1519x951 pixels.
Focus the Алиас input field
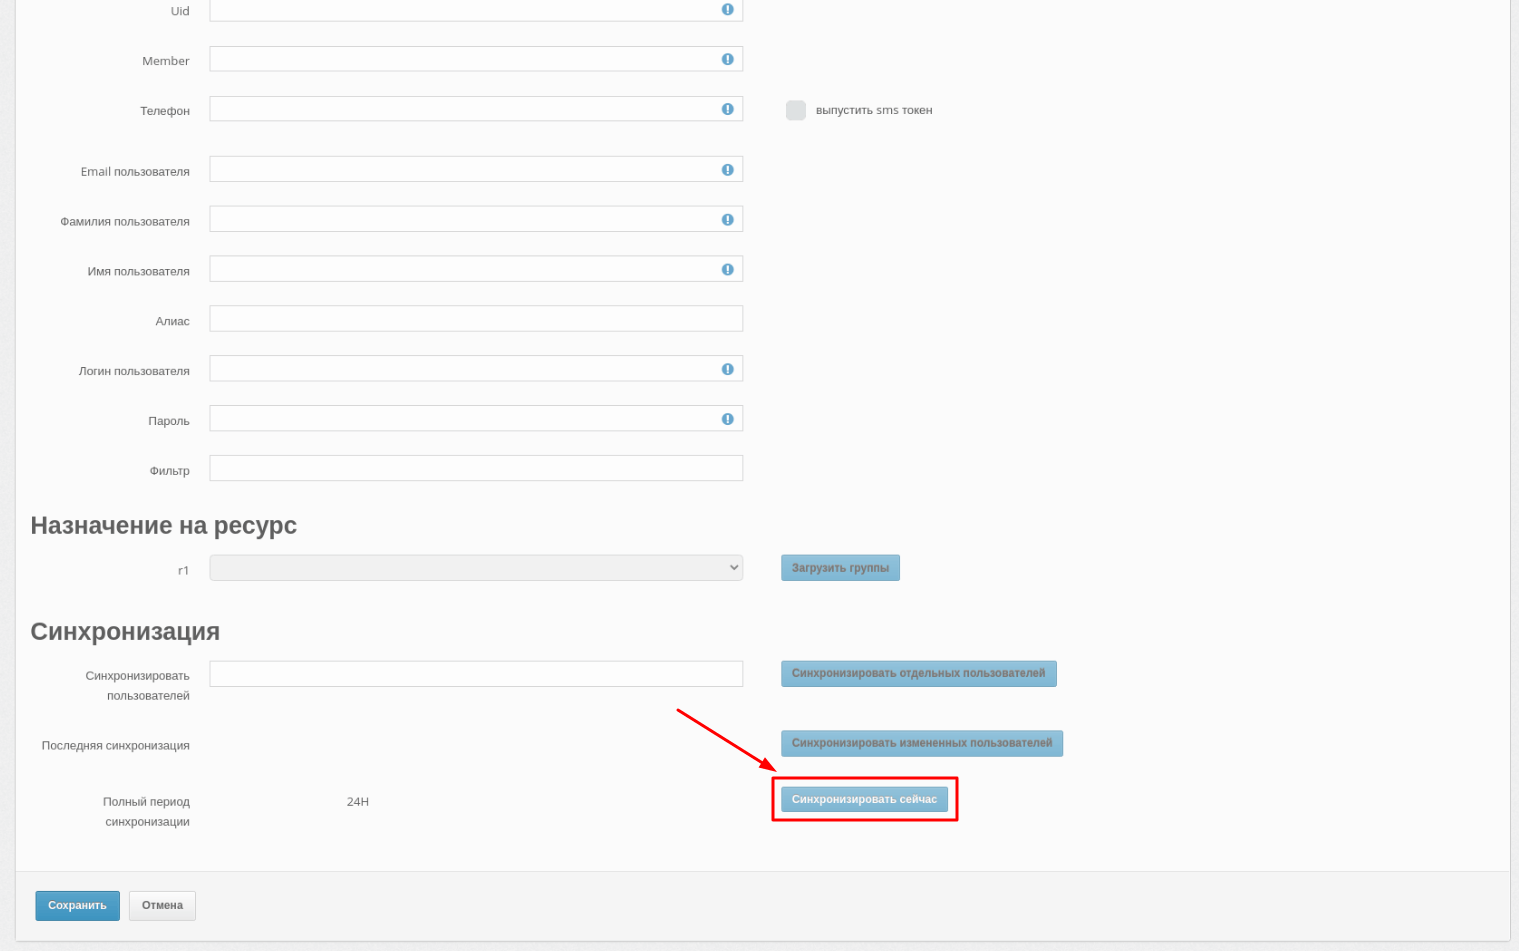point(476,319)
